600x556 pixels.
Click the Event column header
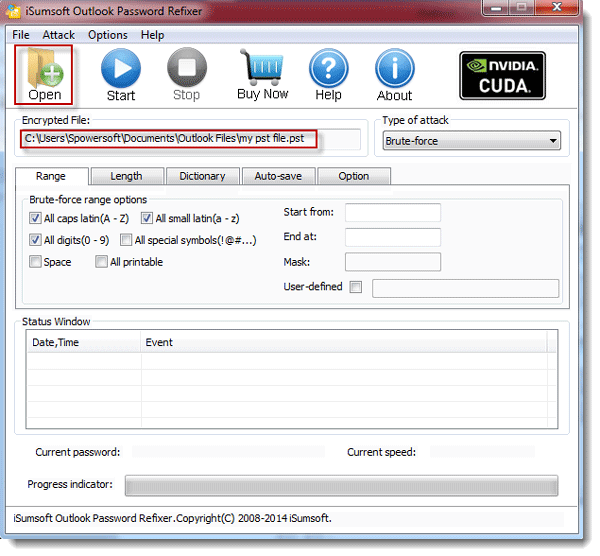(x=344, y=342)
